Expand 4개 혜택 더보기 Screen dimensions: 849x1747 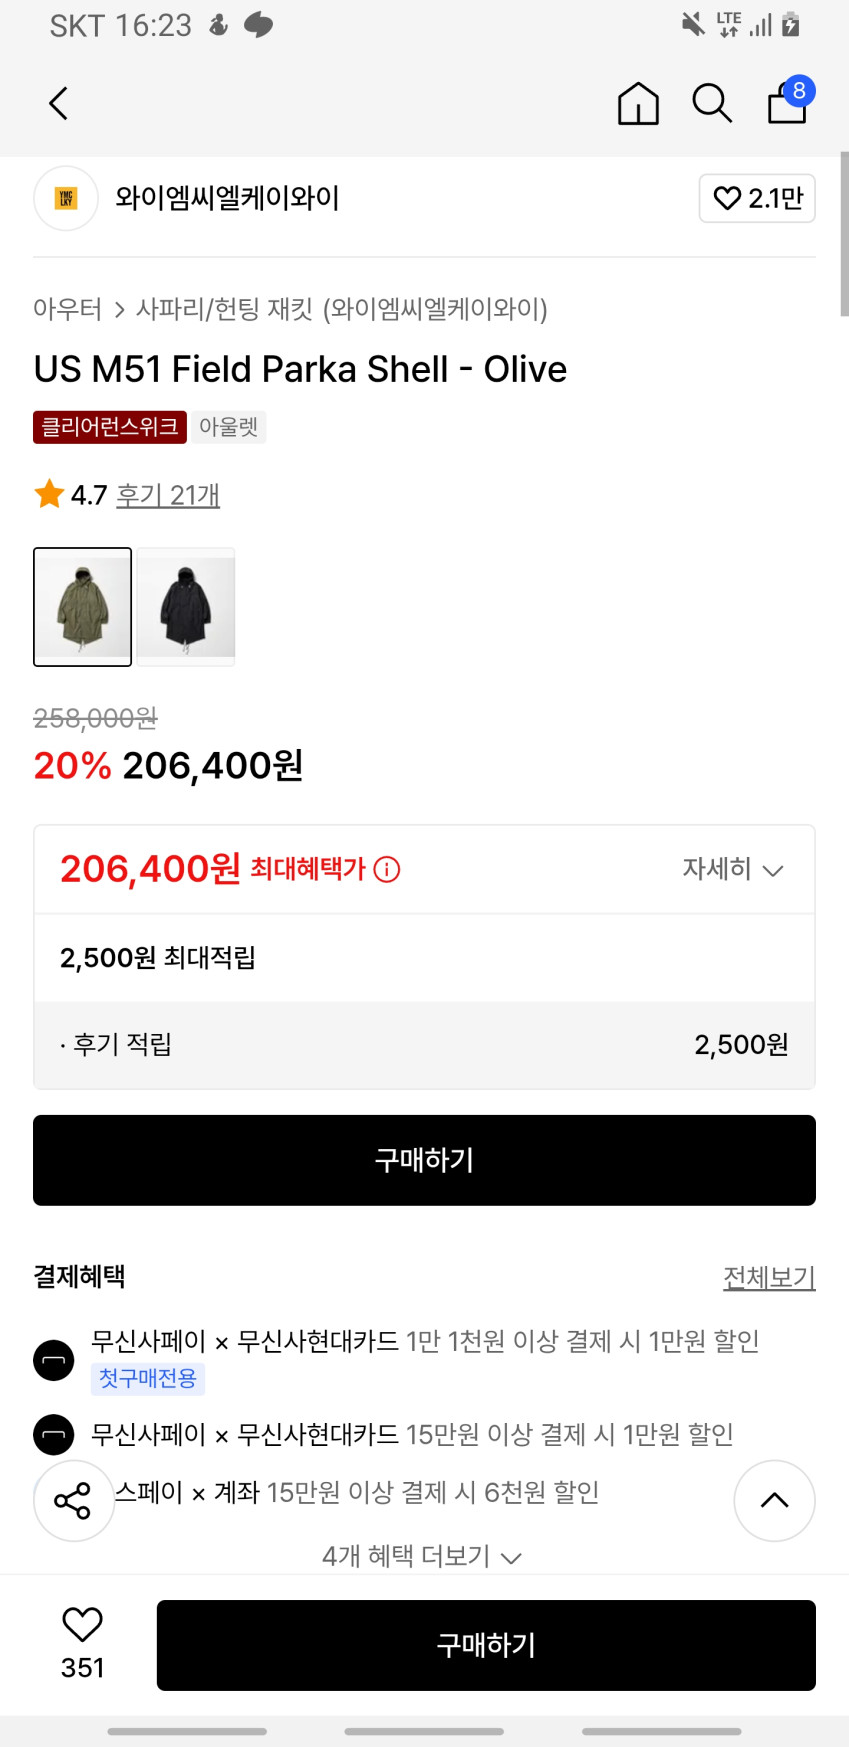pyautogui.click(x=422, y=1556)
